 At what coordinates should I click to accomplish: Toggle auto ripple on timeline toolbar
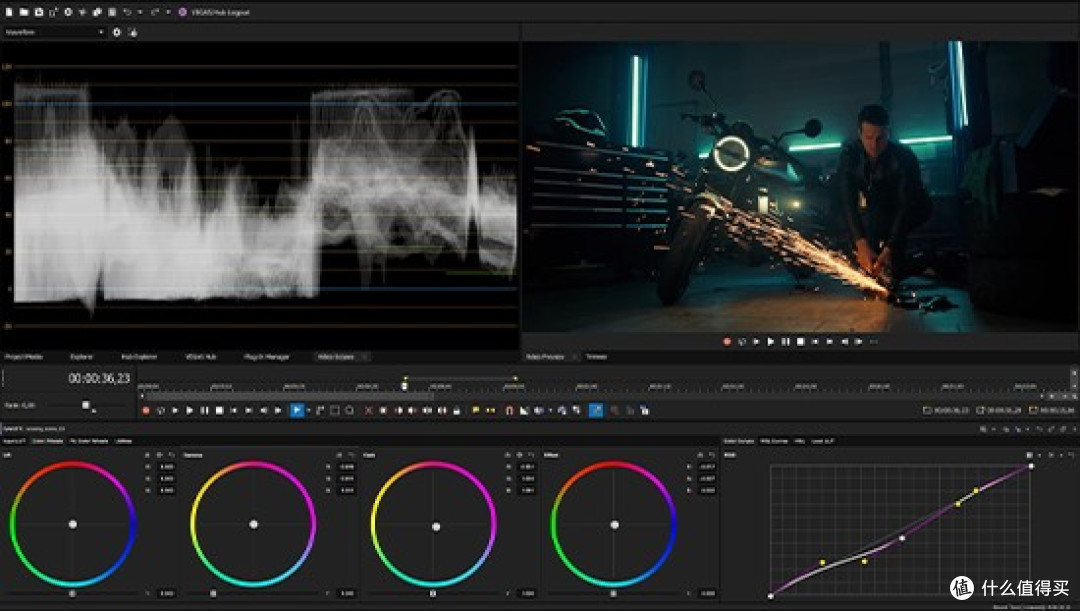tap(539, 411)
